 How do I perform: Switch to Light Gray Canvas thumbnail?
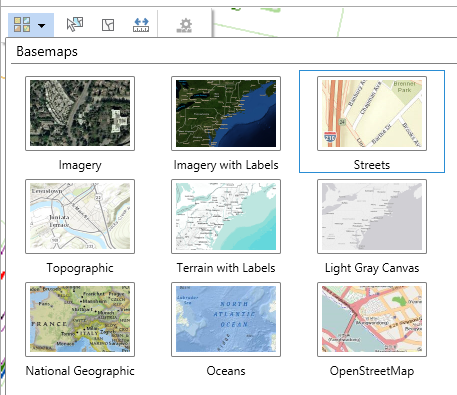[372, 216]
